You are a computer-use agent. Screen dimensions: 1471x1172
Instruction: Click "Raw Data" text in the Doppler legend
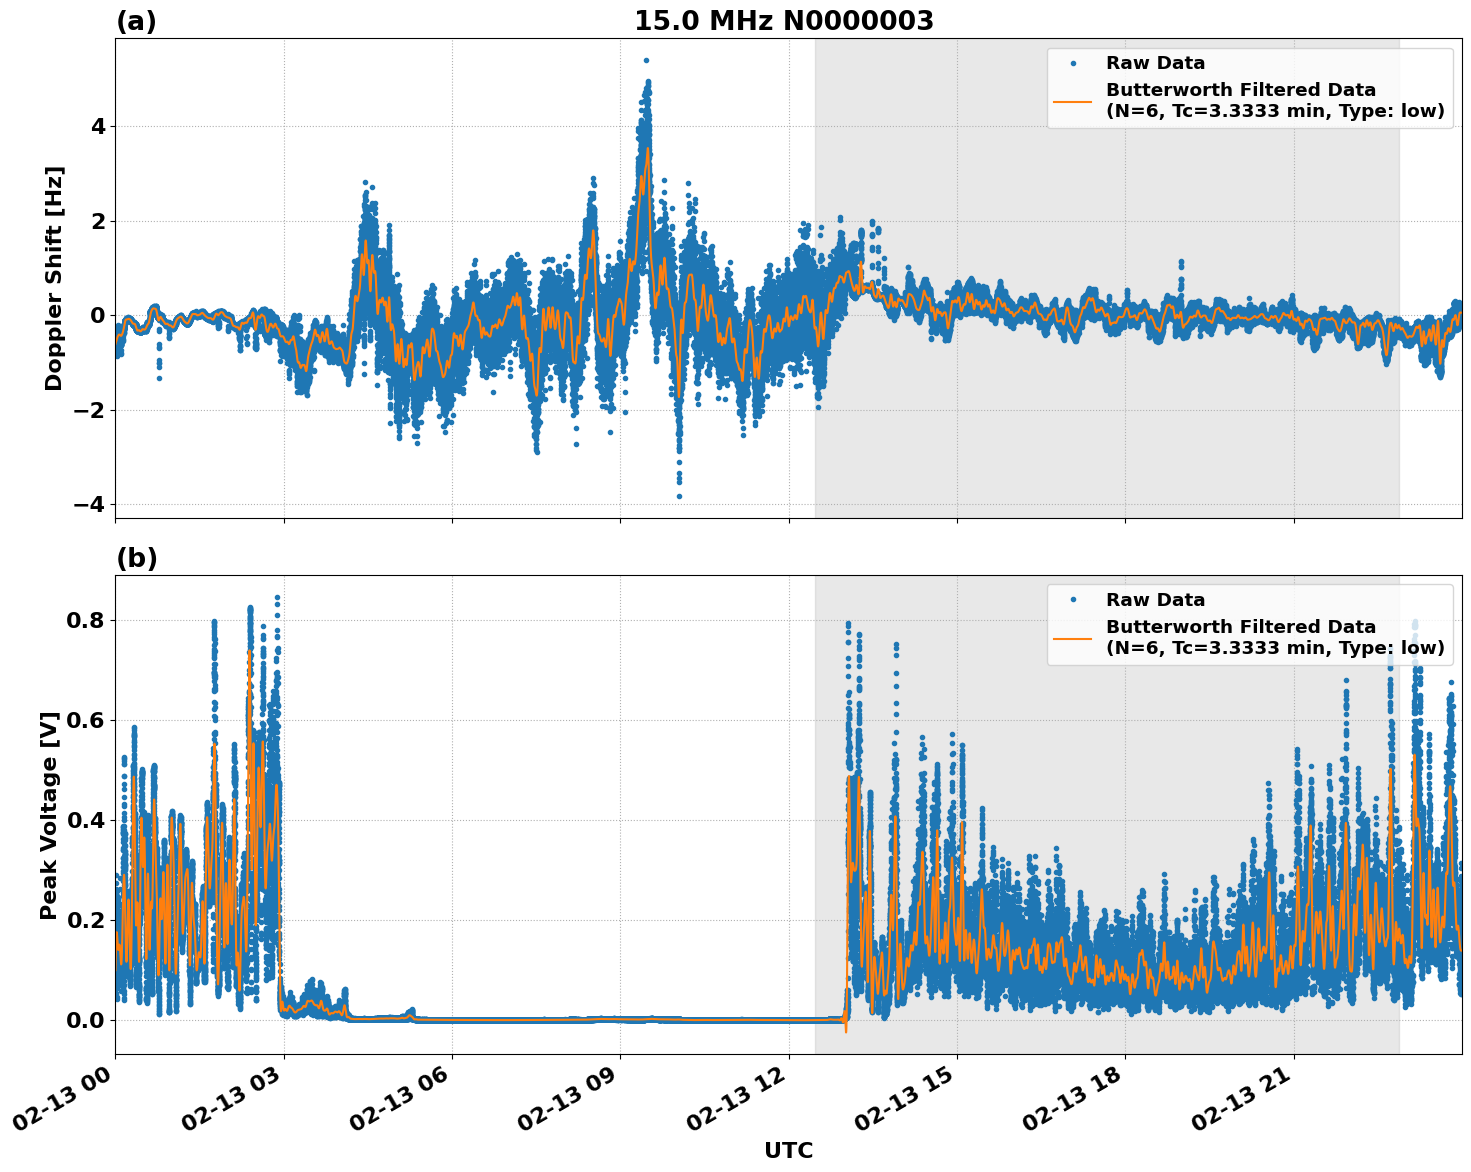tap(1155, 64)
